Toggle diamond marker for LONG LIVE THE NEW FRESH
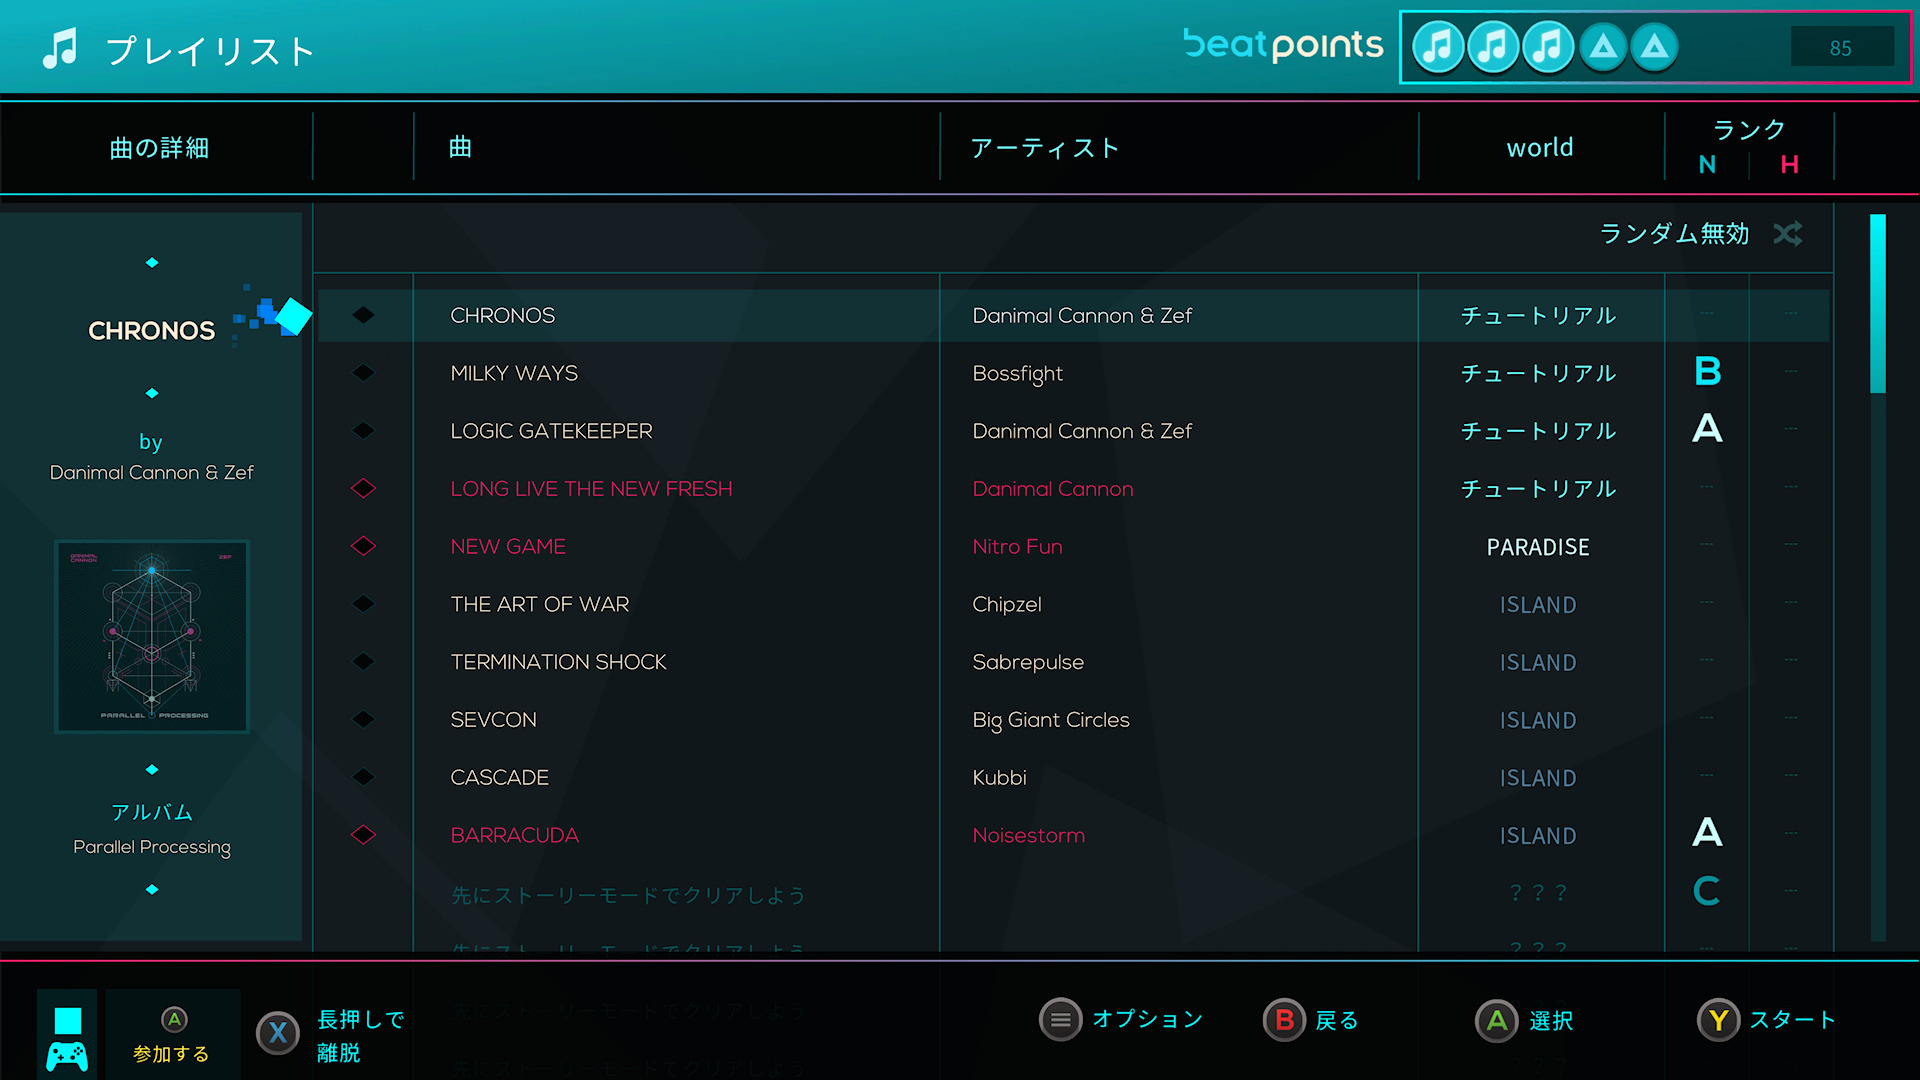Image resolution: width=1920 pixels, height=1080 pixels. pos(363,489)
